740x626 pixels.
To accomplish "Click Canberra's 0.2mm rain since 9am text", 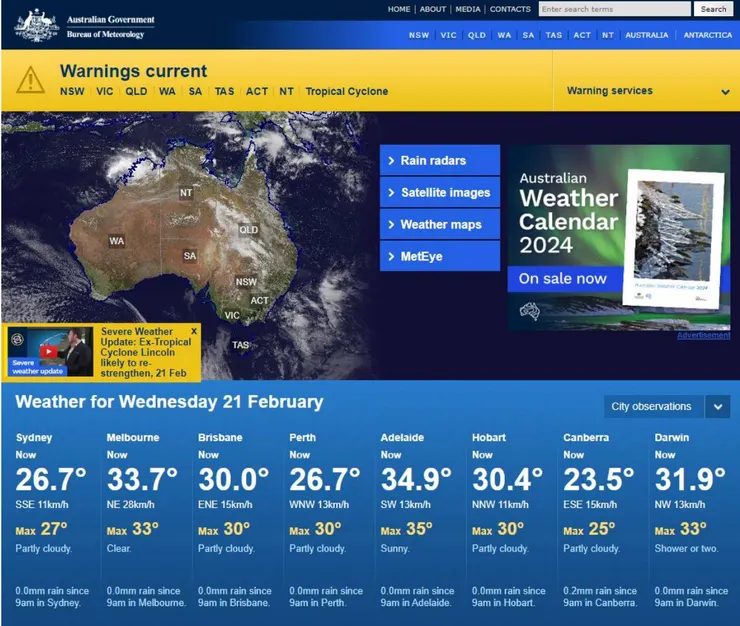I will (x=600, y=597).
